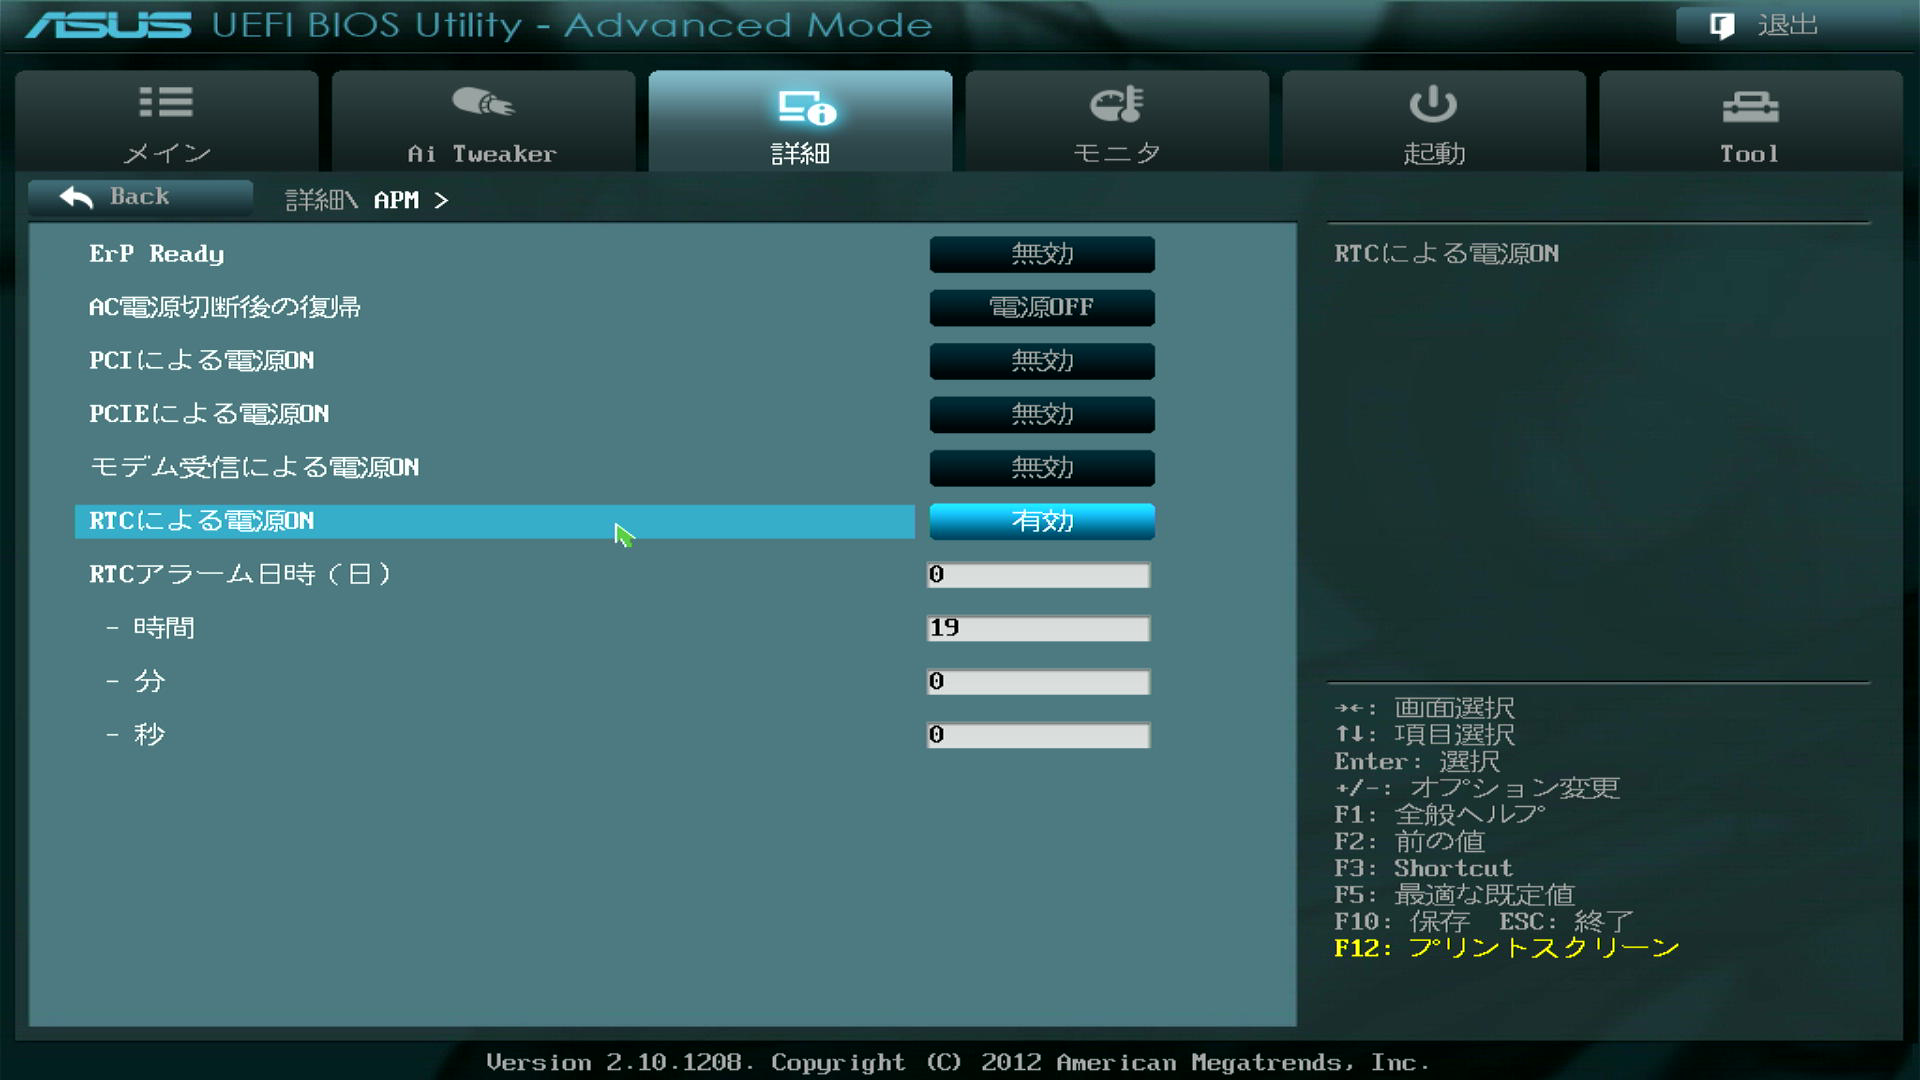This screenshot has width=1920, height=1080.
Task: Select the AC電源切断後の復帰 row label
Action: pos(225,307)
